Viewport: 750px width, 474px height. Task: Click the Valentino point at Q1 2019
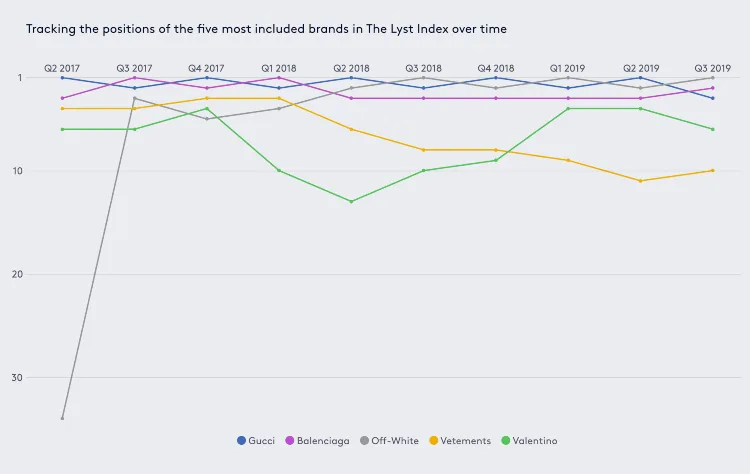click(x=568, y=109)
